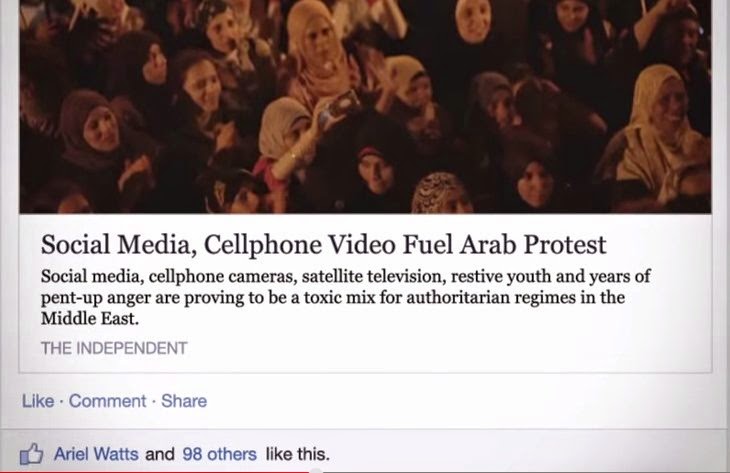View the 98 others who liked this
Screen dimensions: 730x473
(x=219, y=454)
